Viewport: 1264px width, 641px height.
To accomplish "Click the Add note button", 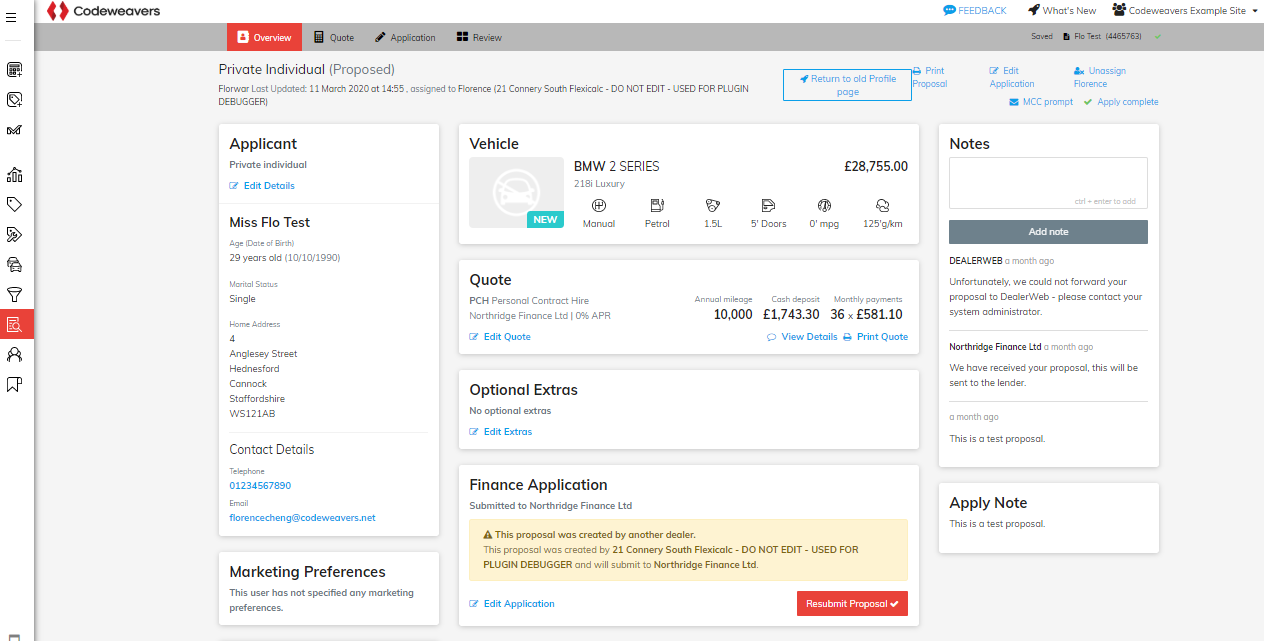I will tap(1048, 232).
